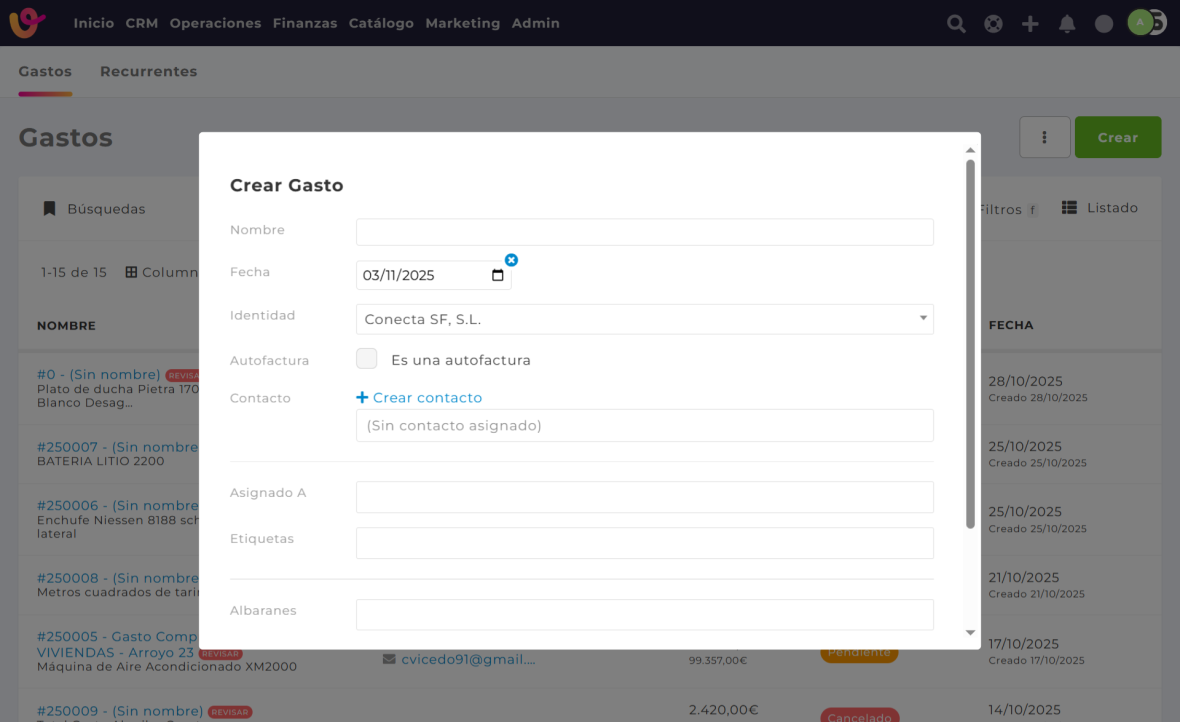Toggle the 'Es una autofactura' checkbox
The image size is (1180, 722).
(367, 359)
